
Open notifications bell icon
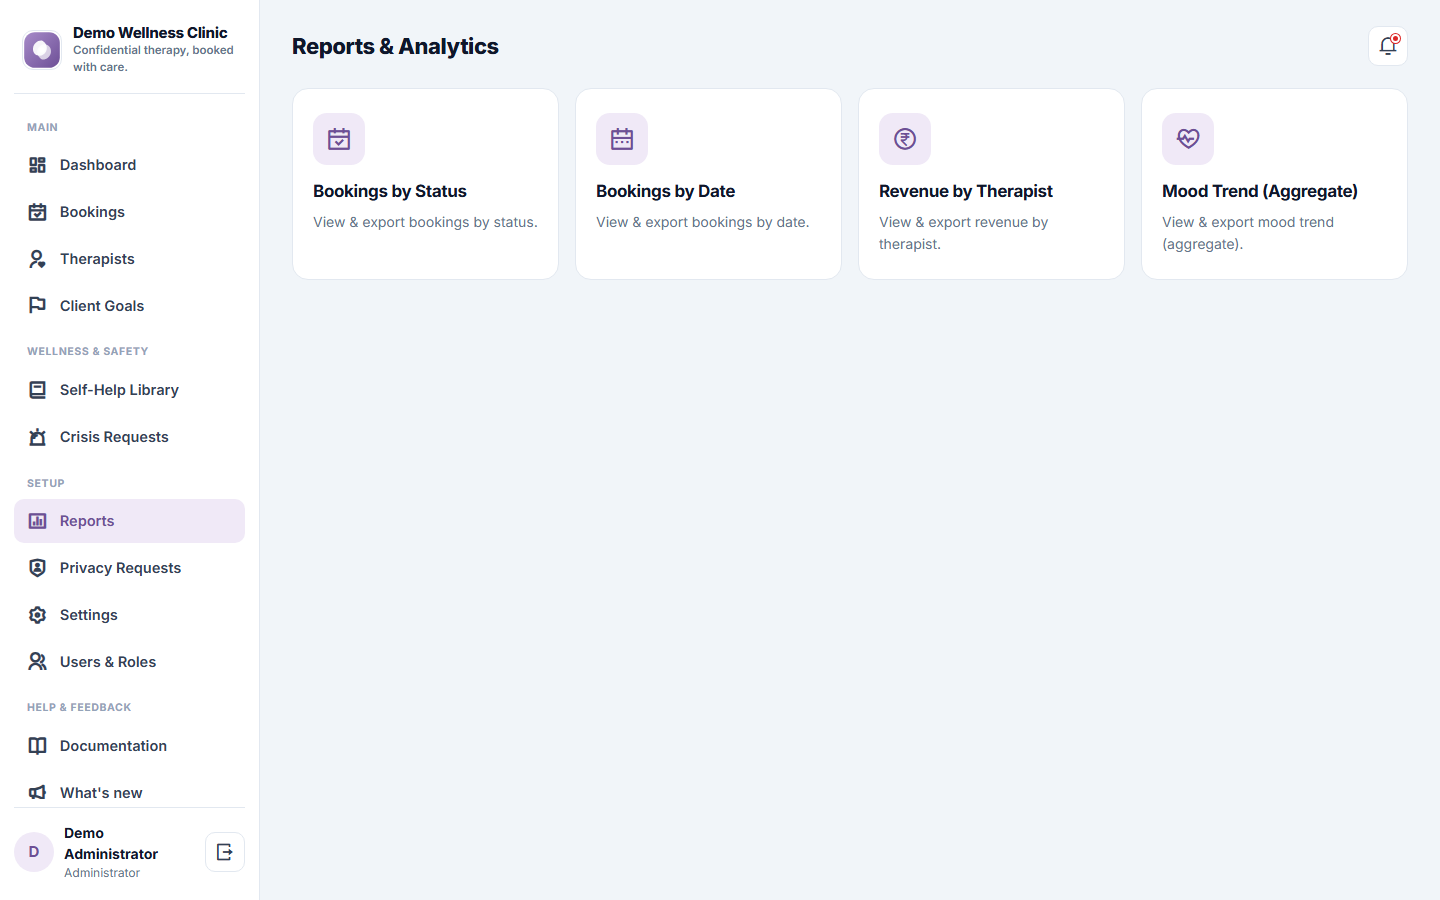click(x=1388, y=46)
